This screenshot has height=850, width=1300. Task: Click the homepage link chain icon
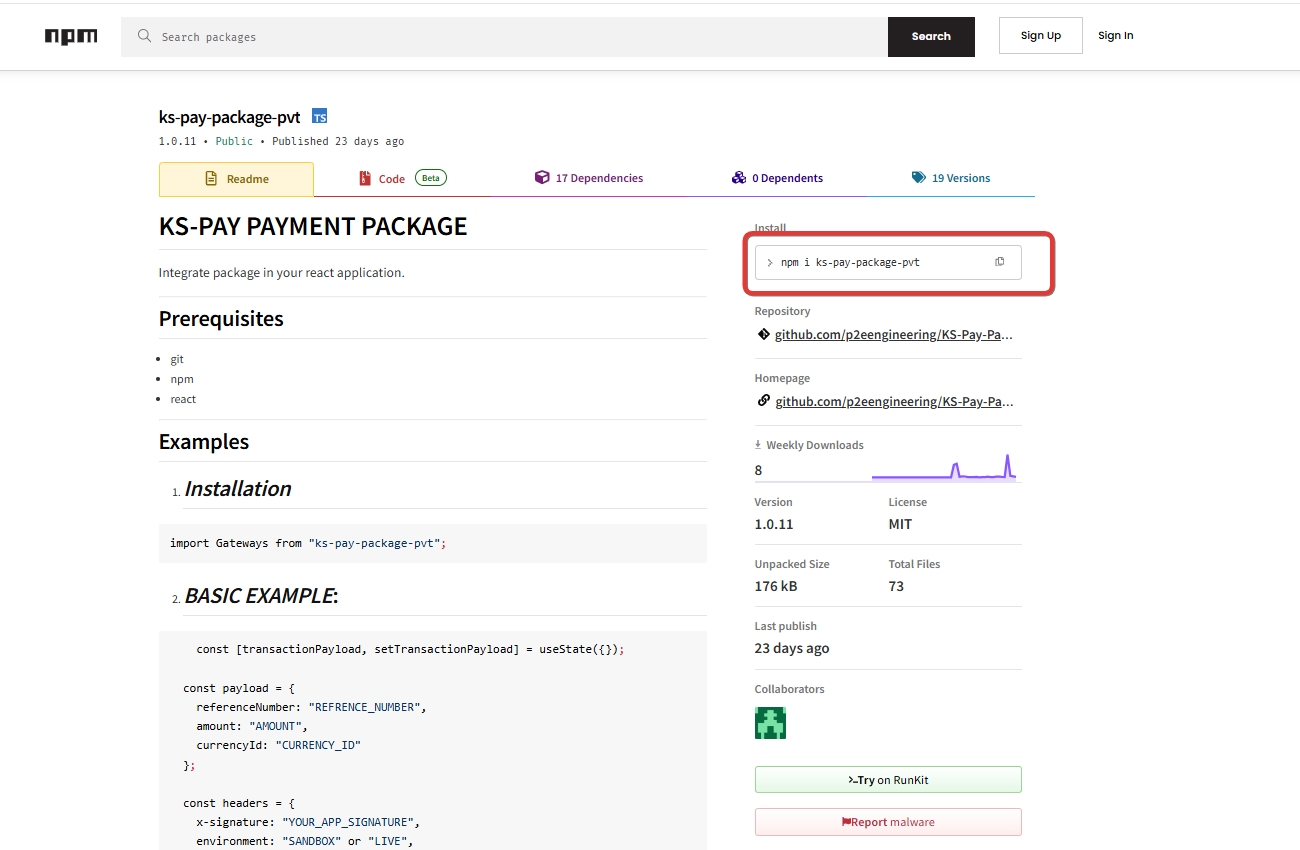(x=763, y=401)
